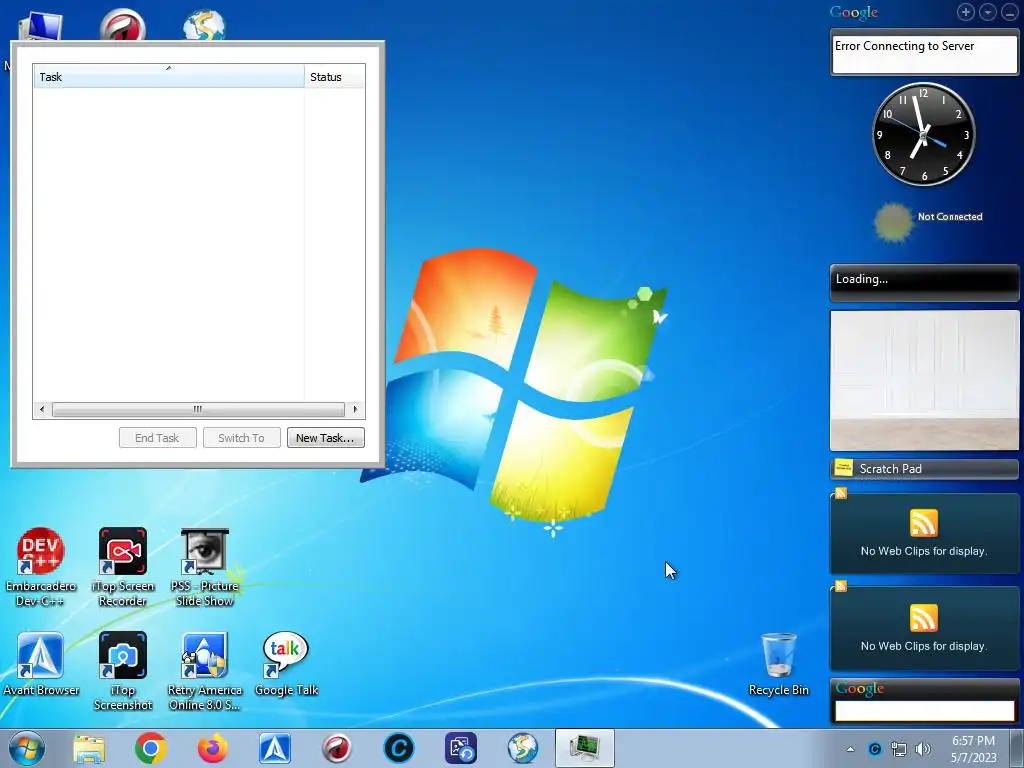The height and width of the screenshot is (768, 1024).
Task: Open Avant Browser taskbar icon
Action: click(x=275, y=748)
